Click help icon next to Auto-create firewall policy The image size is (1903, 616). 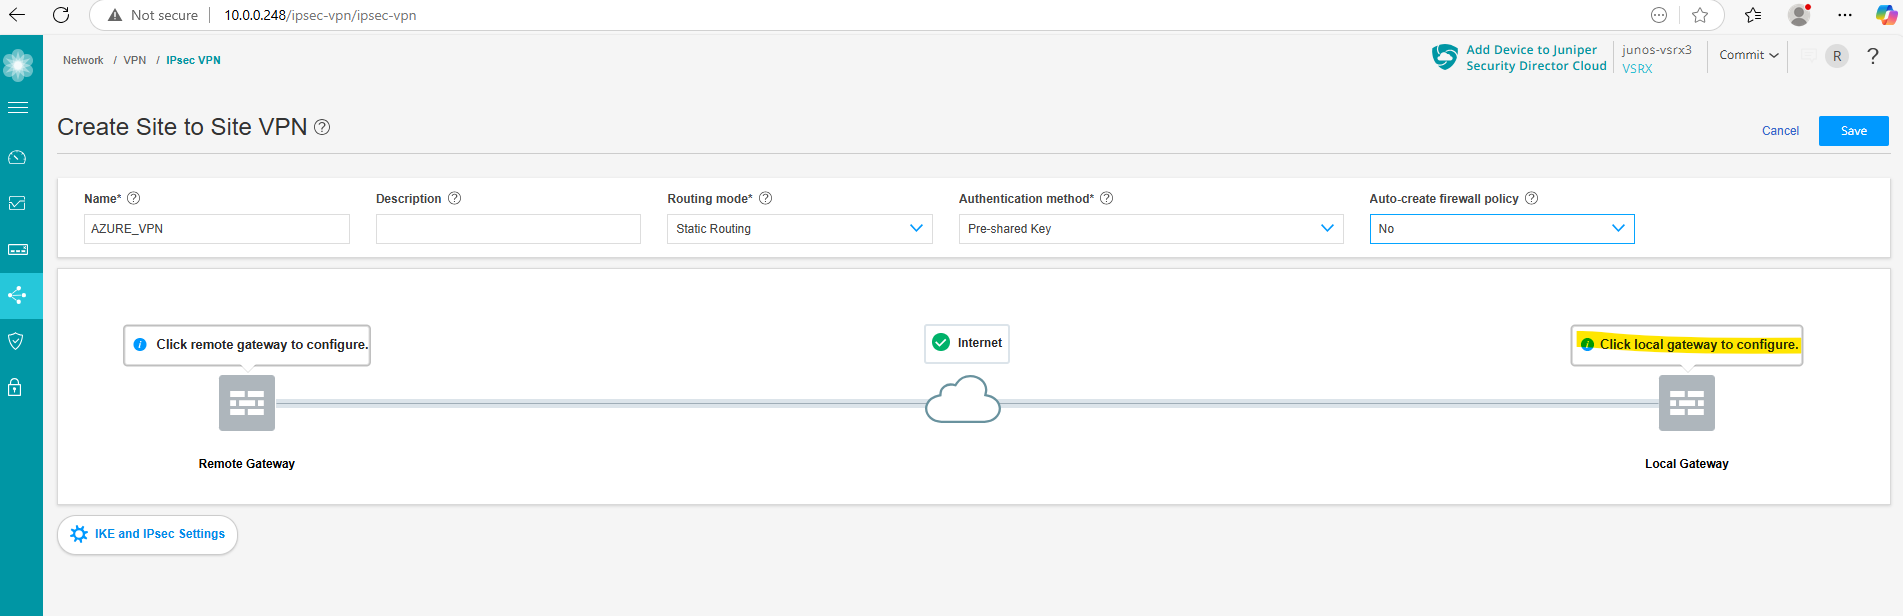(x=1532, y=198)
